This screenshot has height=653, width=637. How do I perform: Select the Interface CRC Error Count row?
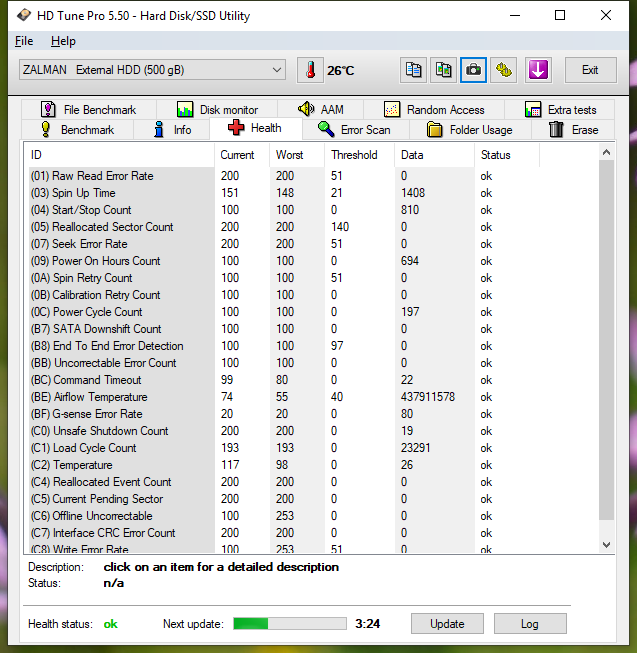coord(283,533)
